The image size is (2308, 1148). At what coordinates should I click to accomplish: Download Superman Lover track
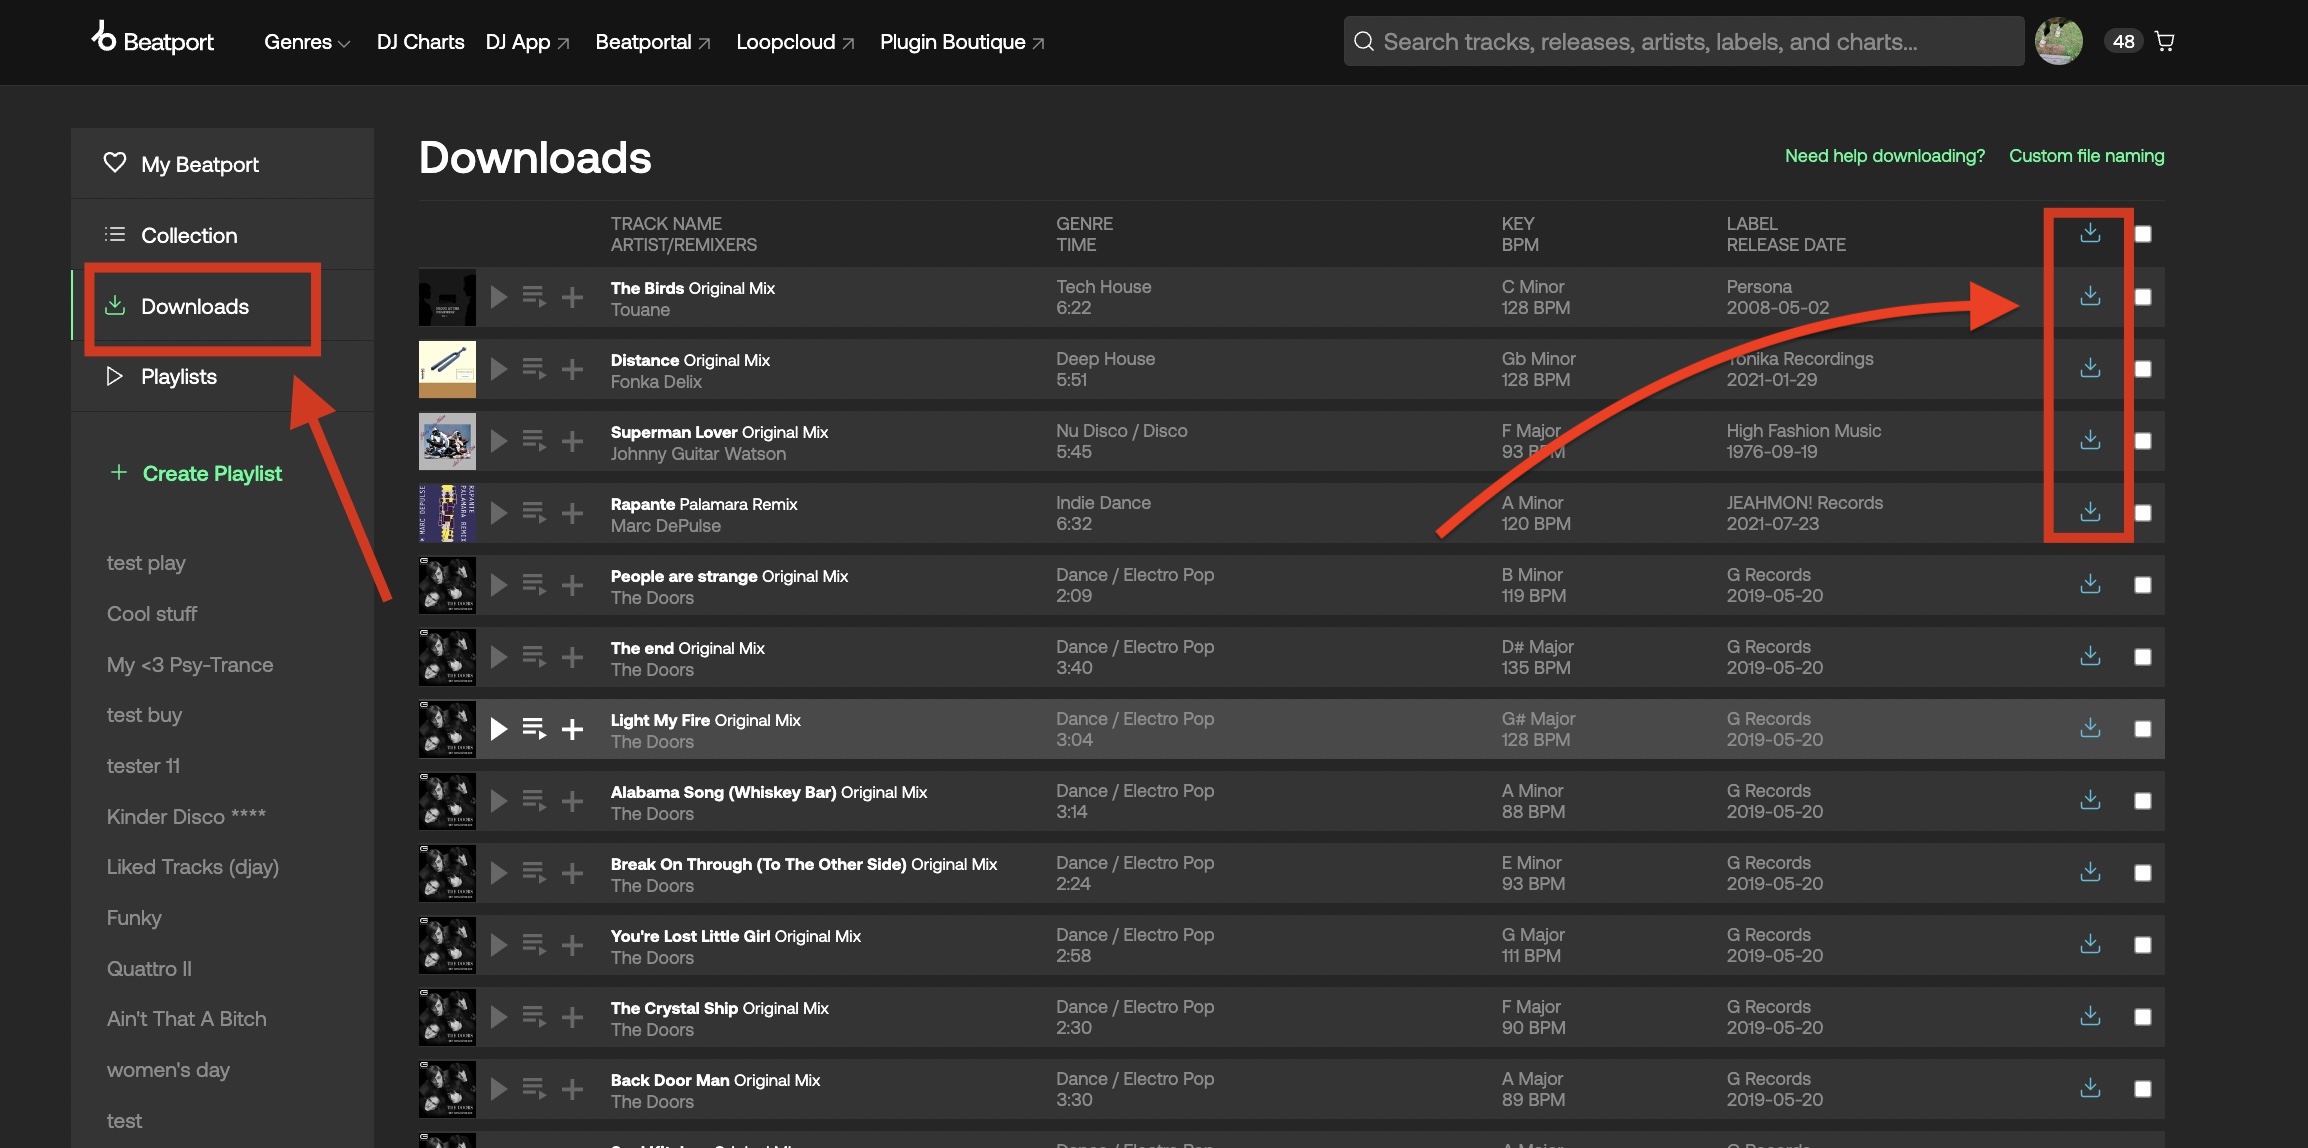tap(2090, 440)
